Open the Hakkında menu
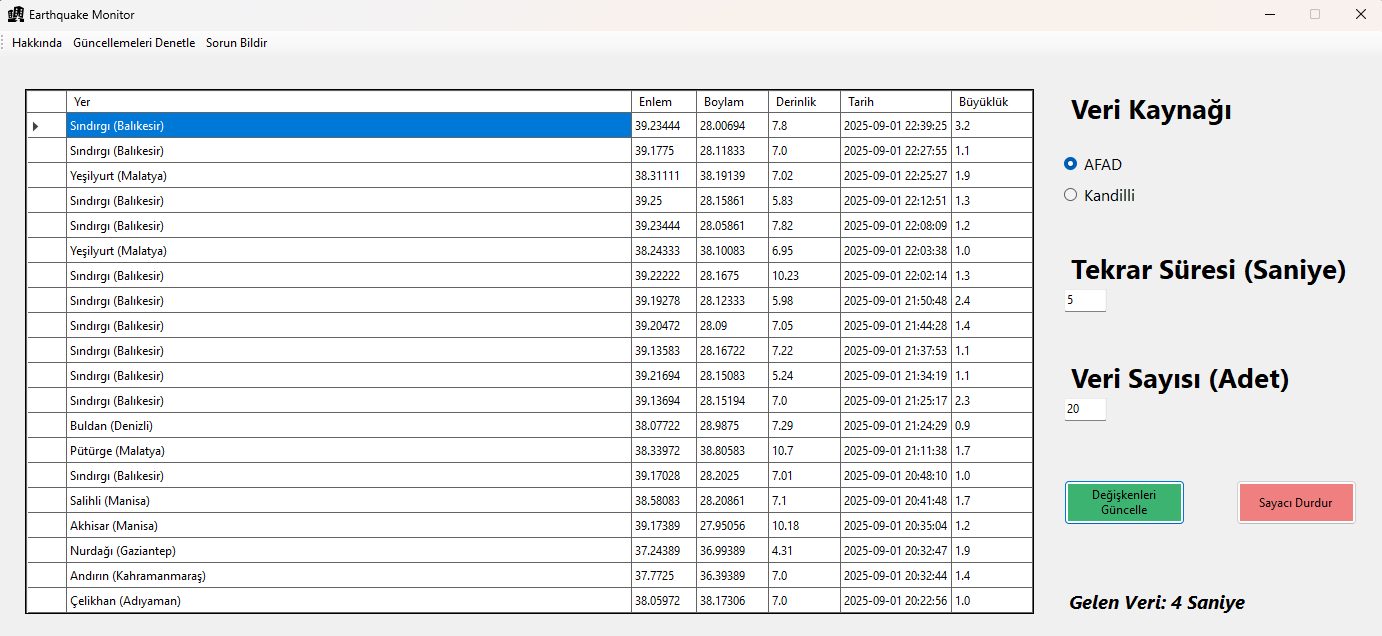The height and width of the screenshot is (636, 1382). coord(37,43)
